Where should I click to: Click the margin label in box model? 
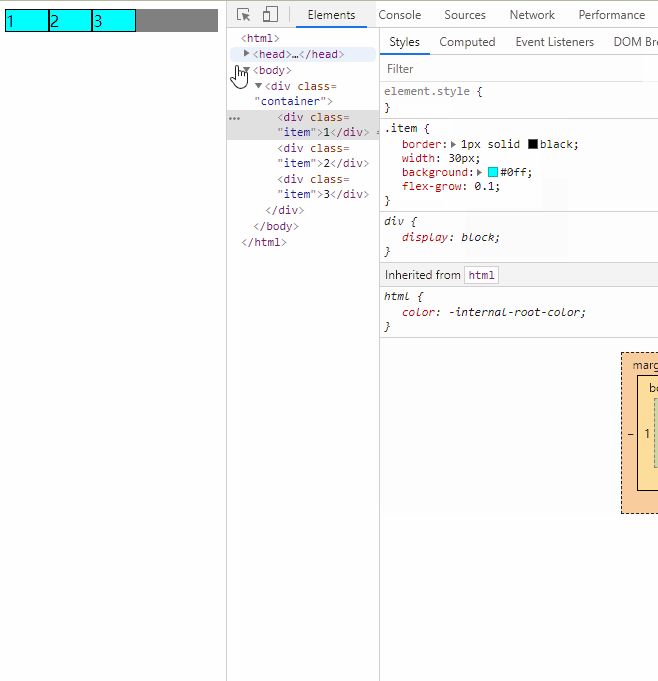pos(645,365)
